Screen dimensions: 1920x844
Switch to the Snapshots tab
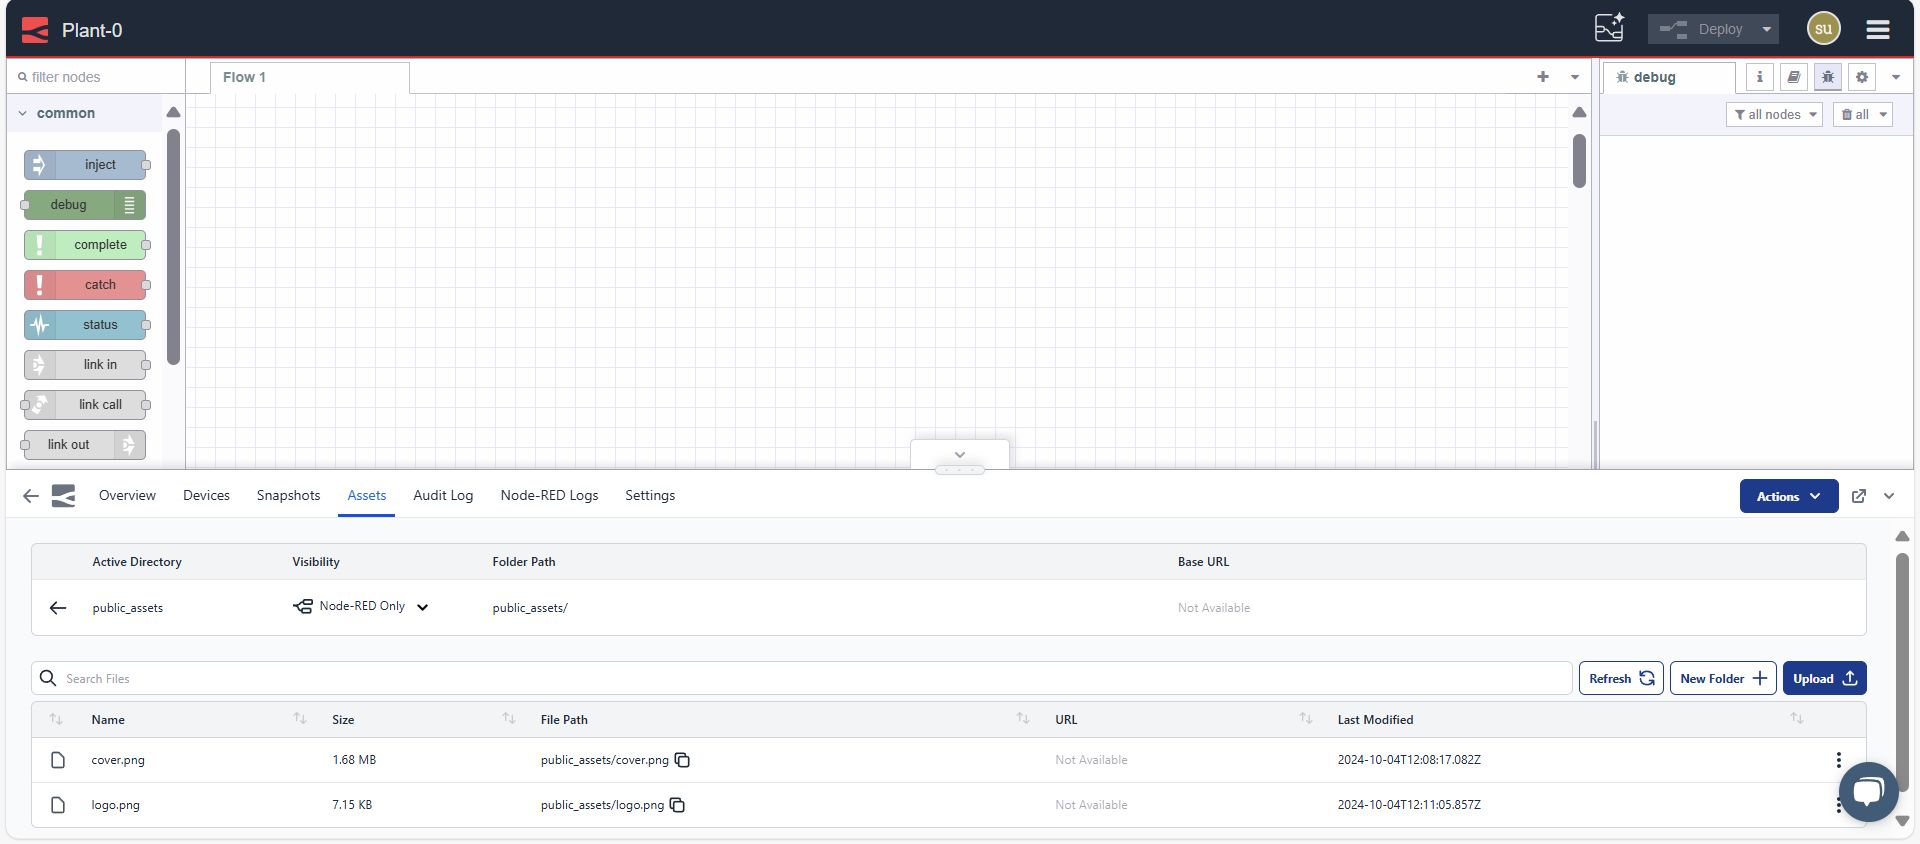[288, 496]
